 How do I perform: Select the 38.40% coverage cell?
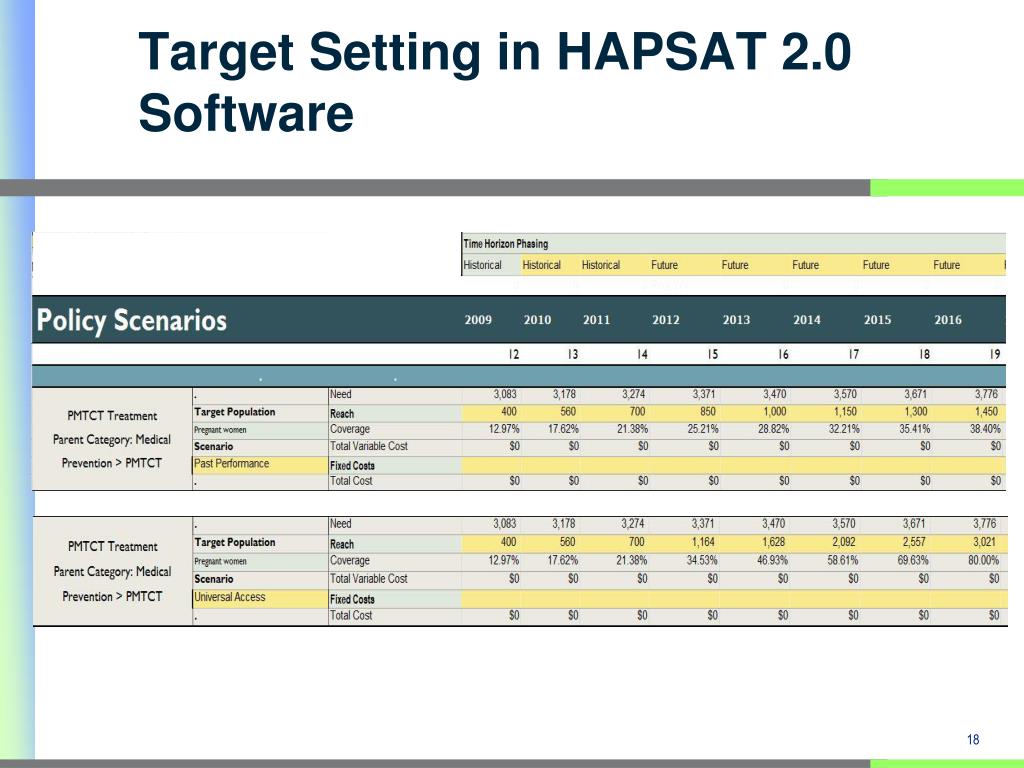tap(985, 429)
